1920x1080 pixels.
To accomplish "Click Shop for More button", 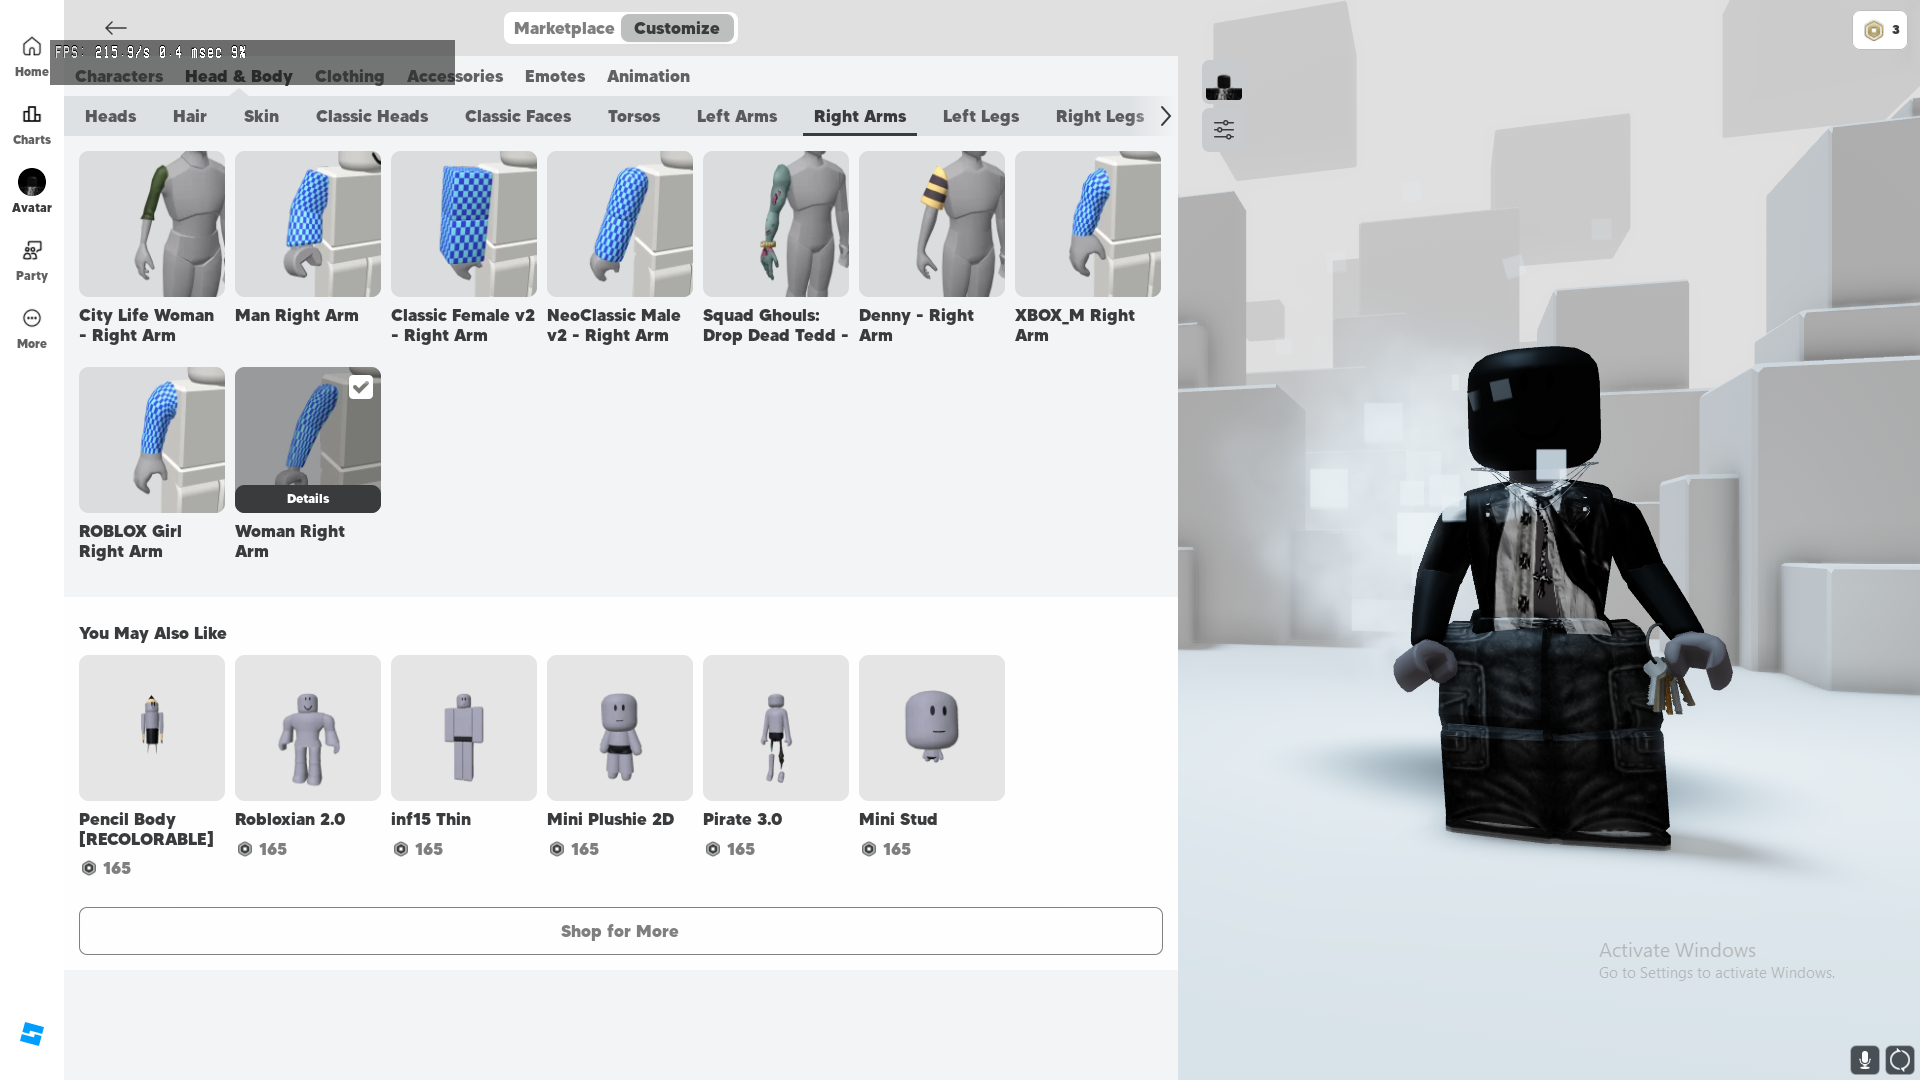I will (x=620, y=931).
